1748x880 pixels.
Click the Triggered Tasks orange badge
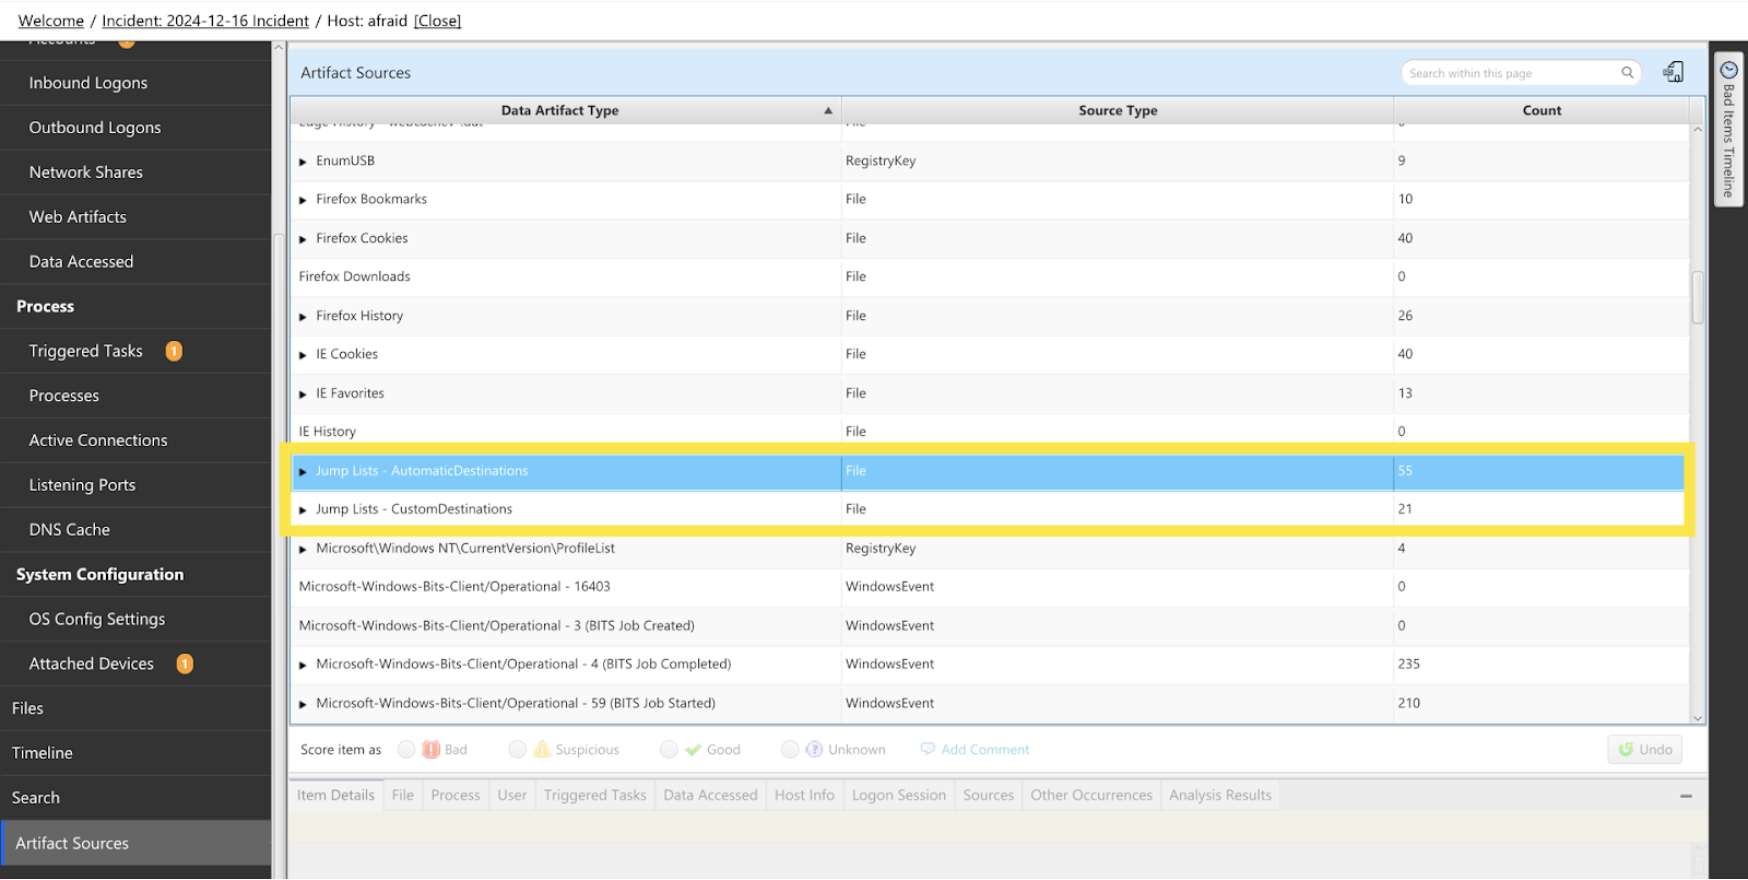pos(174,351)
